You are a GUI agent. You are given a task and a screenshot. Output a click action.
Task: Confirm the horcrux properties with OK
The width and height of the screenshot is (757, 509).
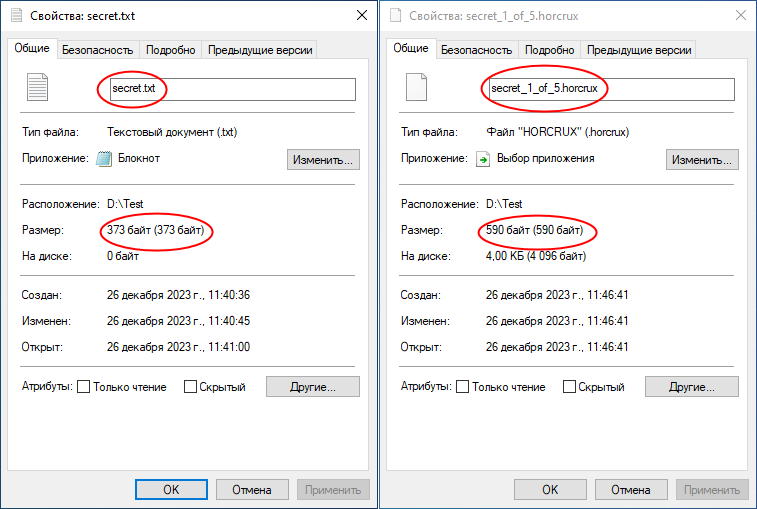(550, 490)
